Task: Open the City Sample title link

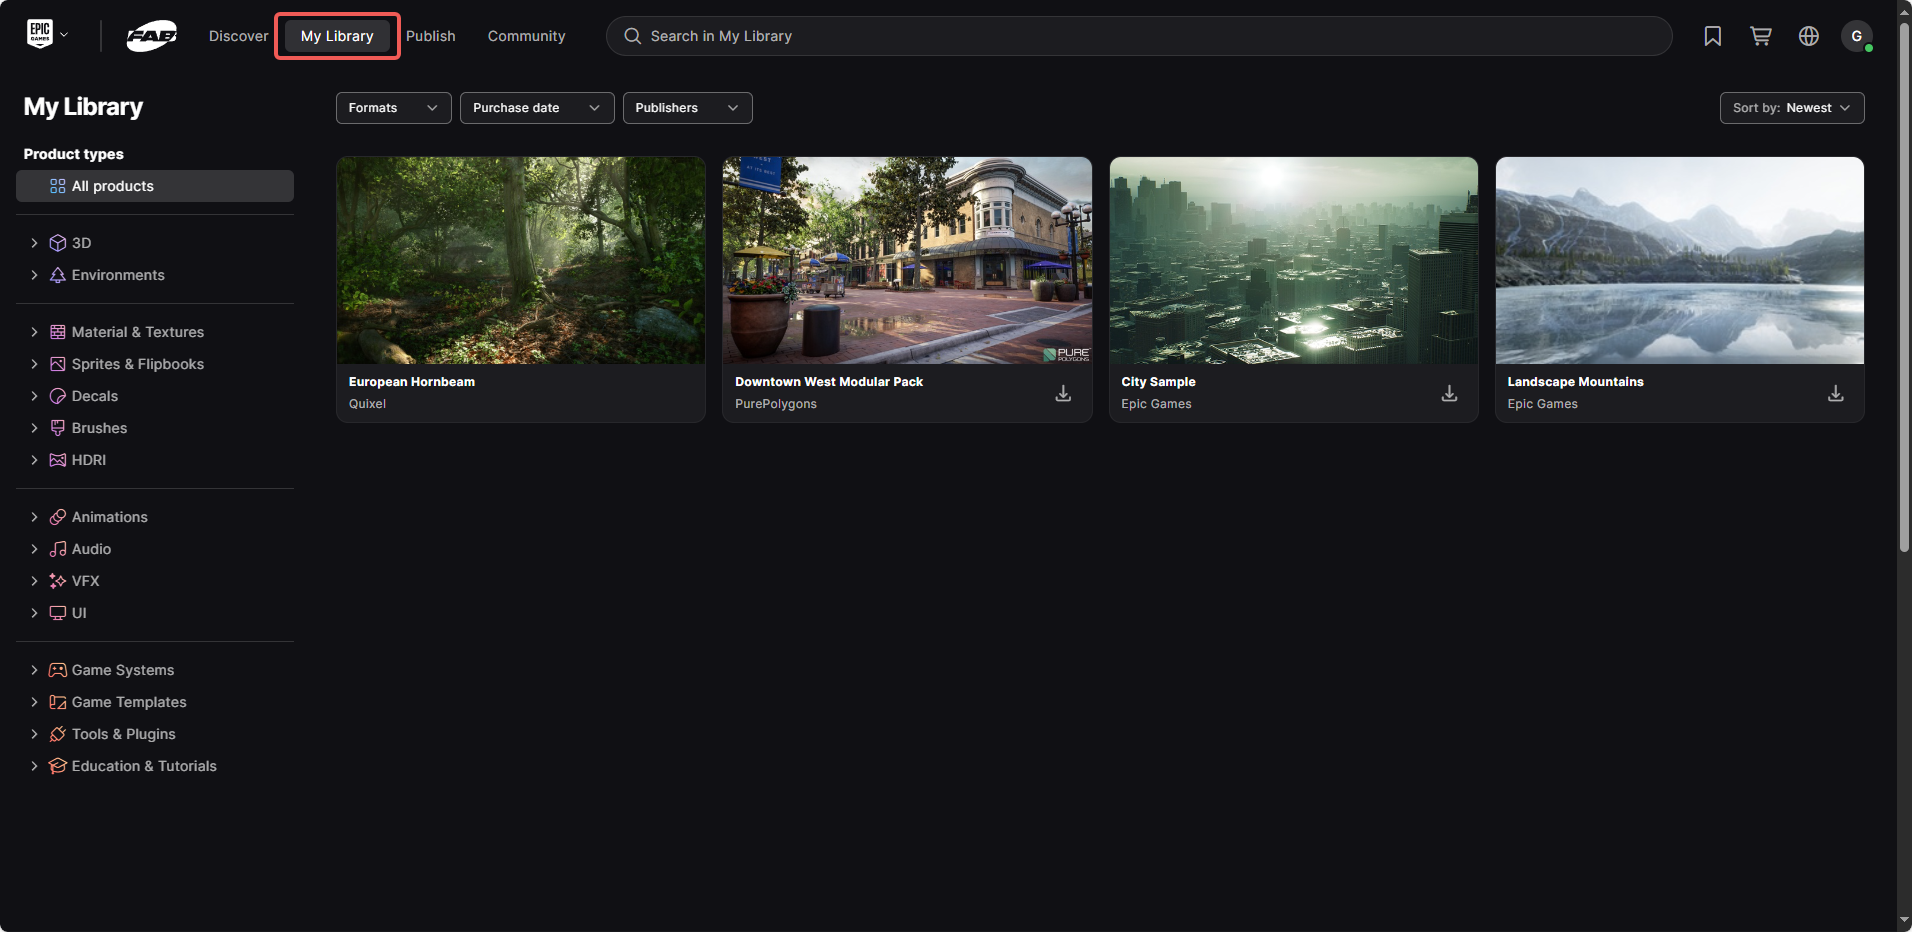Action: (1158, 382)
